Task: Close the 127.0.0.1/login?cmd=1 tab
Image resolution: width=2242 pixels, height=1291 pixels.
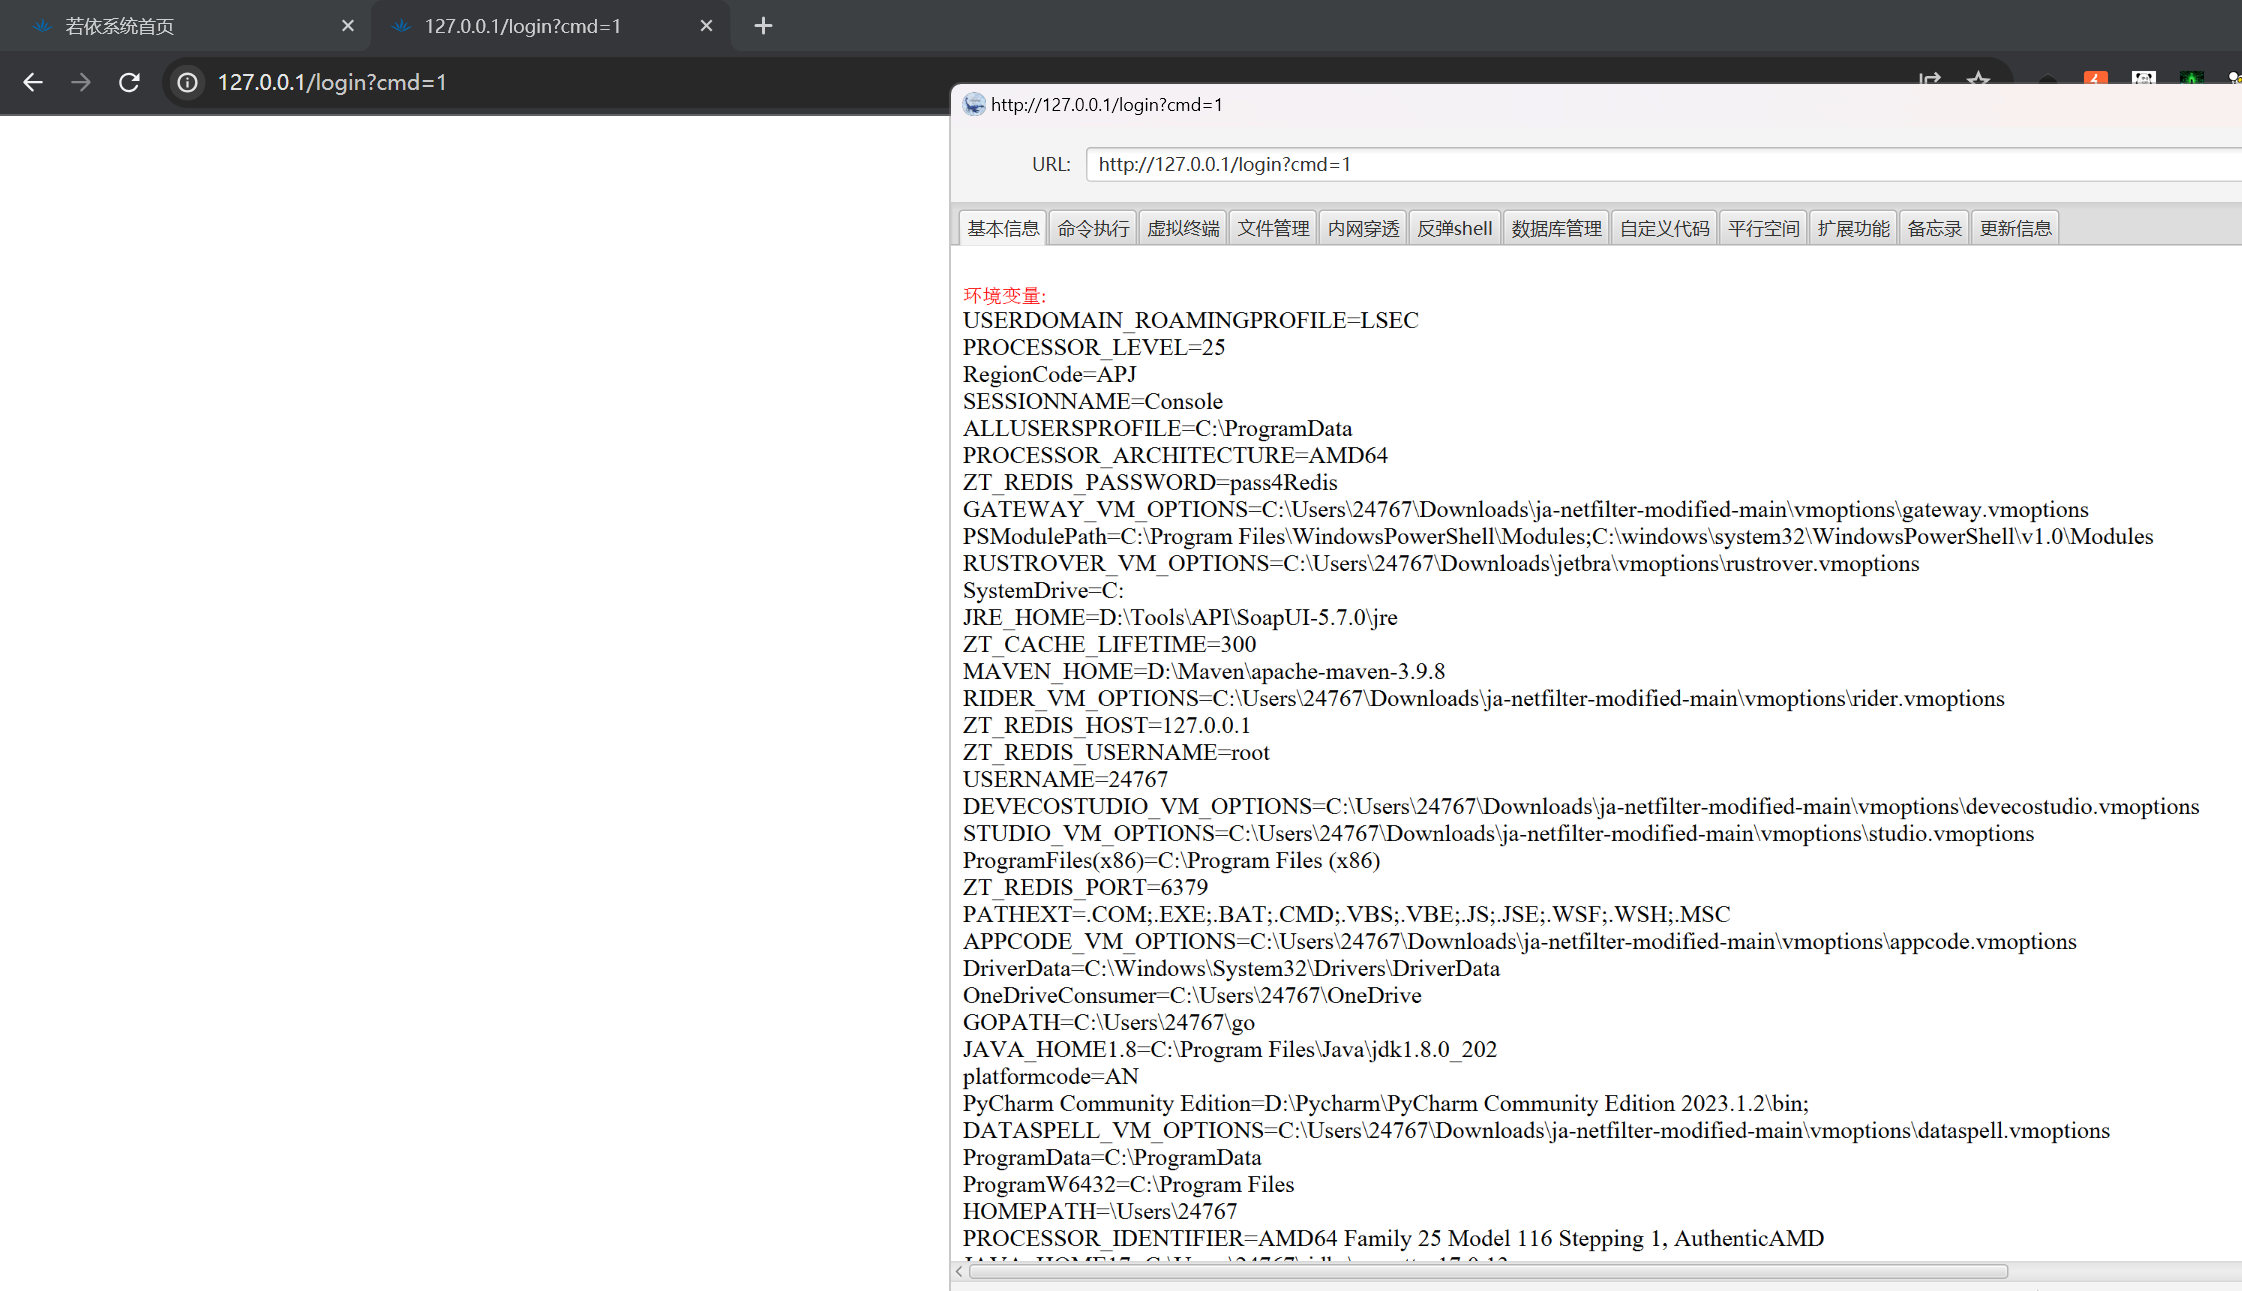Action: pos(706,26)
